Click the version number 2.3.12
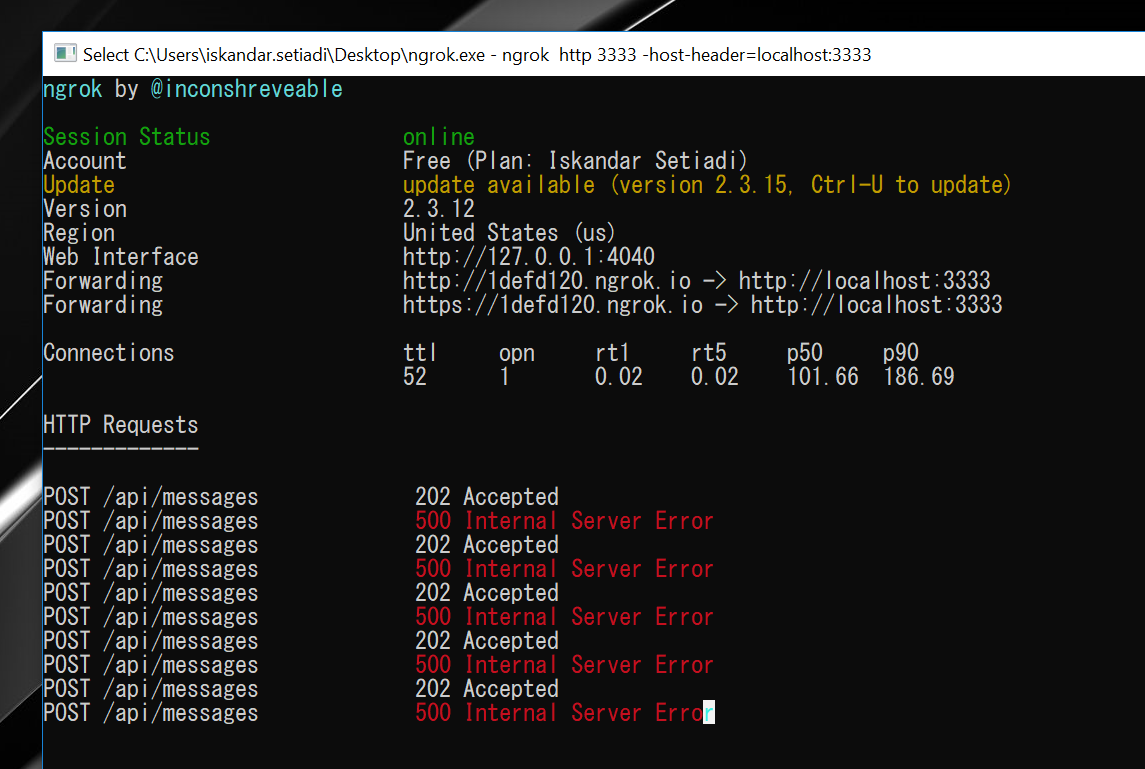Viewport: 1145px width, 769px height. pos(439,209)
